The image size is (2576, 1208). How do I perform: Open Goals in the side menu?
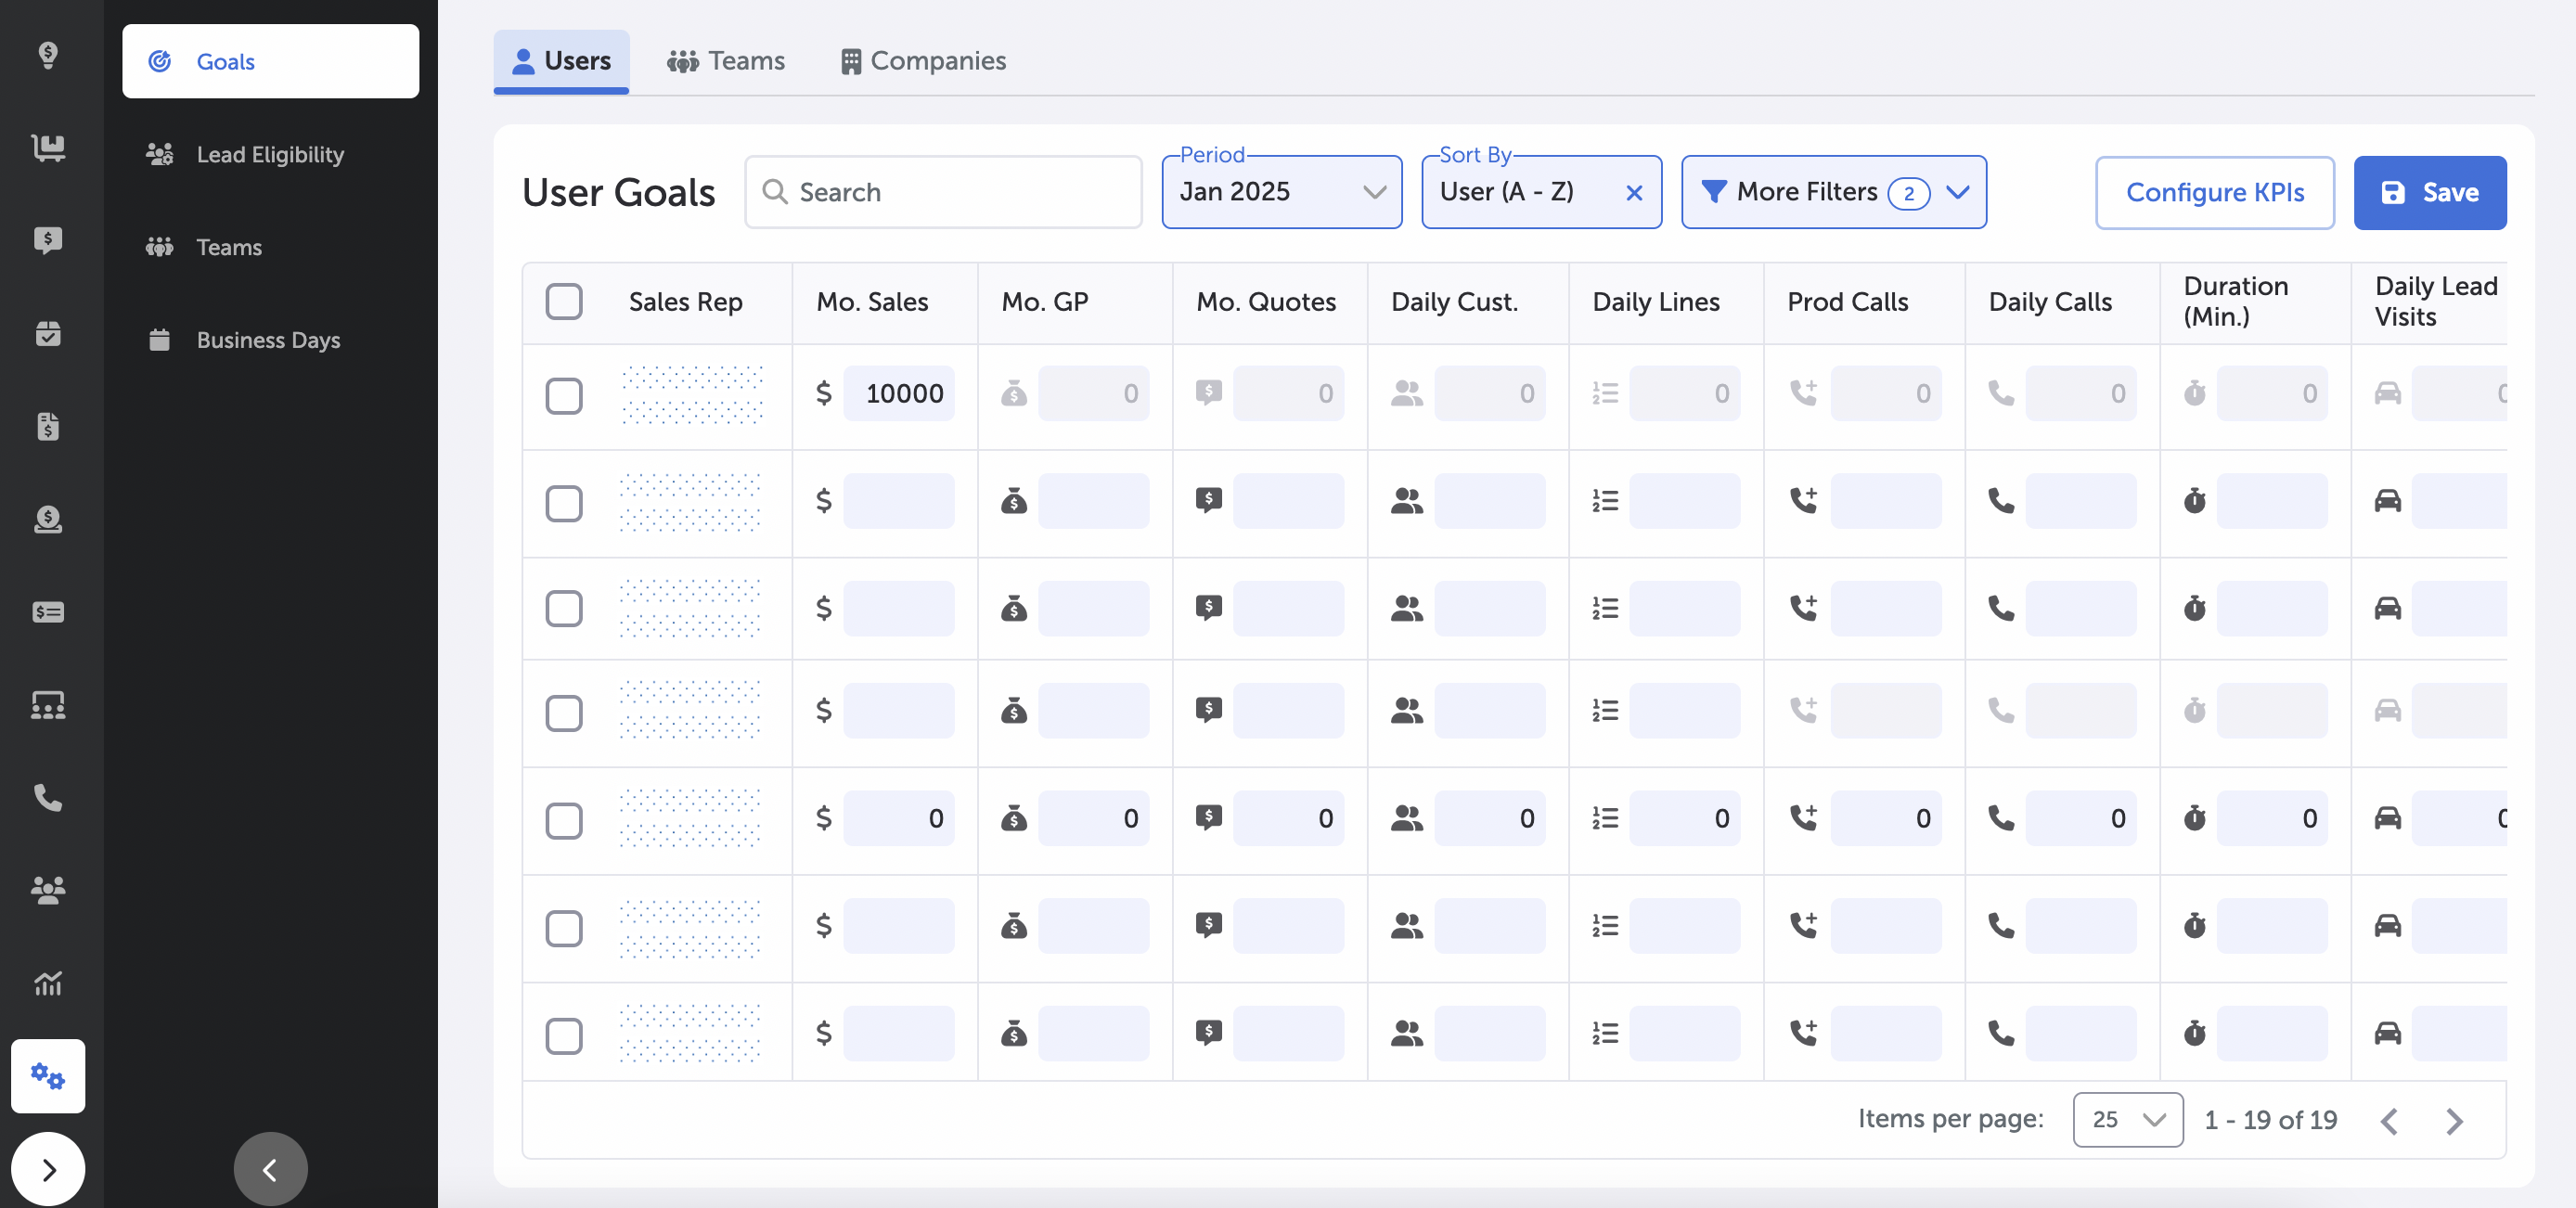(x=270, y=61)
